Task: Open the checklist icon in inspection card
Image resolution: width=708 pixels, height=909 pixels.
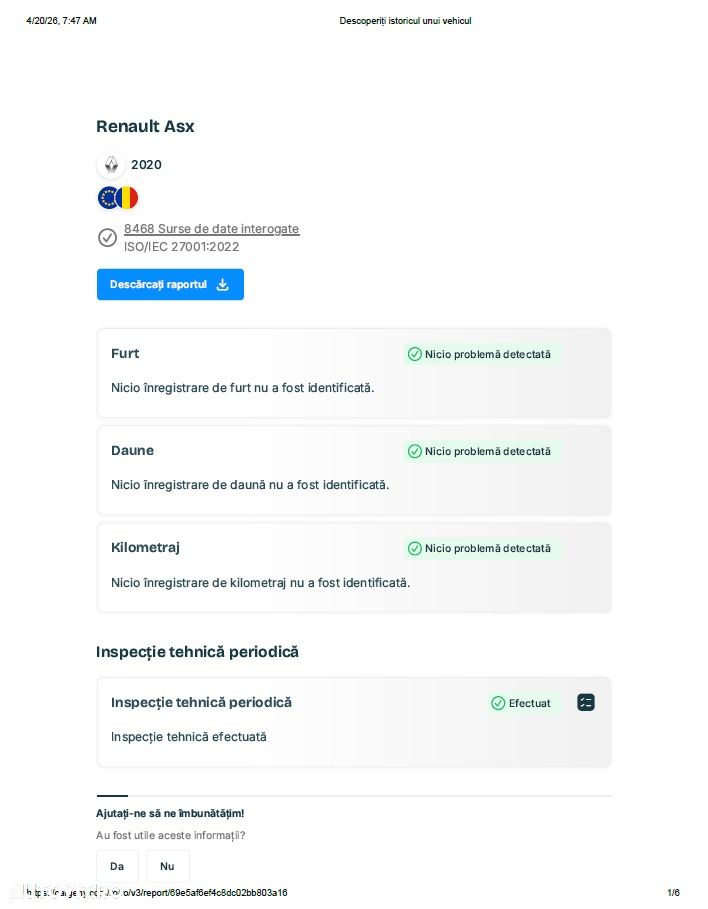Action: (x=586, y=703)
